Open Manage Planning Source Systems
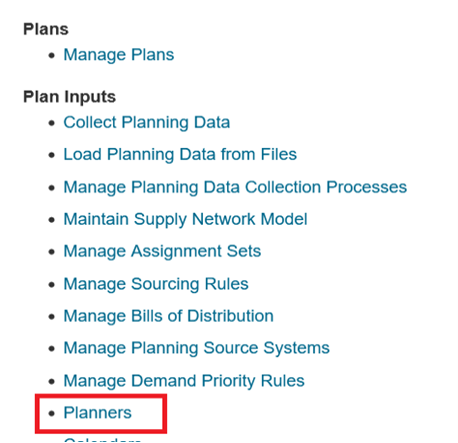This screenshot has width=458, height=443. coord(196,348)
